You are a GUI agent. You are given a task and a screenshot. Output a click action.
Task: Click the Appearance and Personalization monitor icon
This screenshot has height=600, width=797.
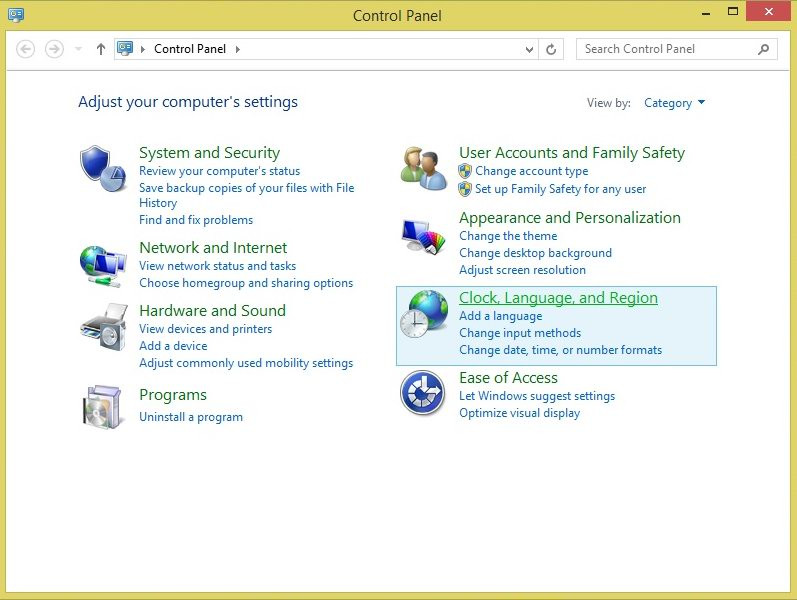(x=423, y=240)
